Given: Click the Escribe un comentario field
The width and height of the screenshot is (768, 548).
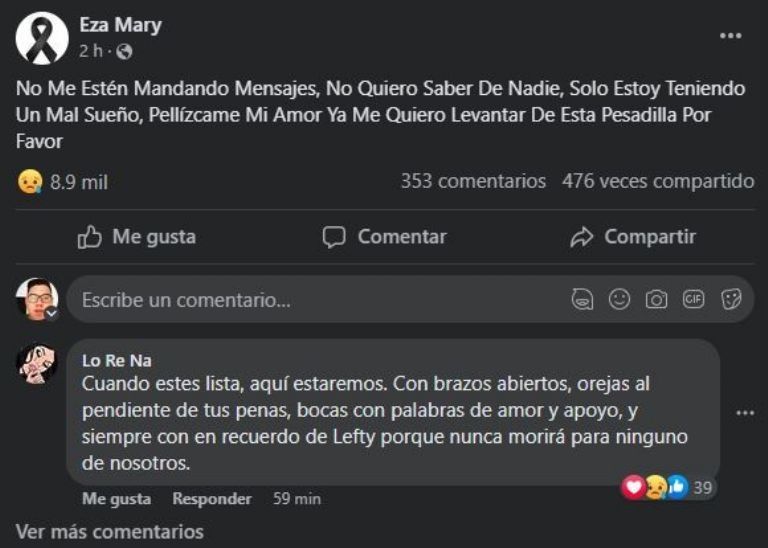Looking at the screenshot, I should [300, 299].
